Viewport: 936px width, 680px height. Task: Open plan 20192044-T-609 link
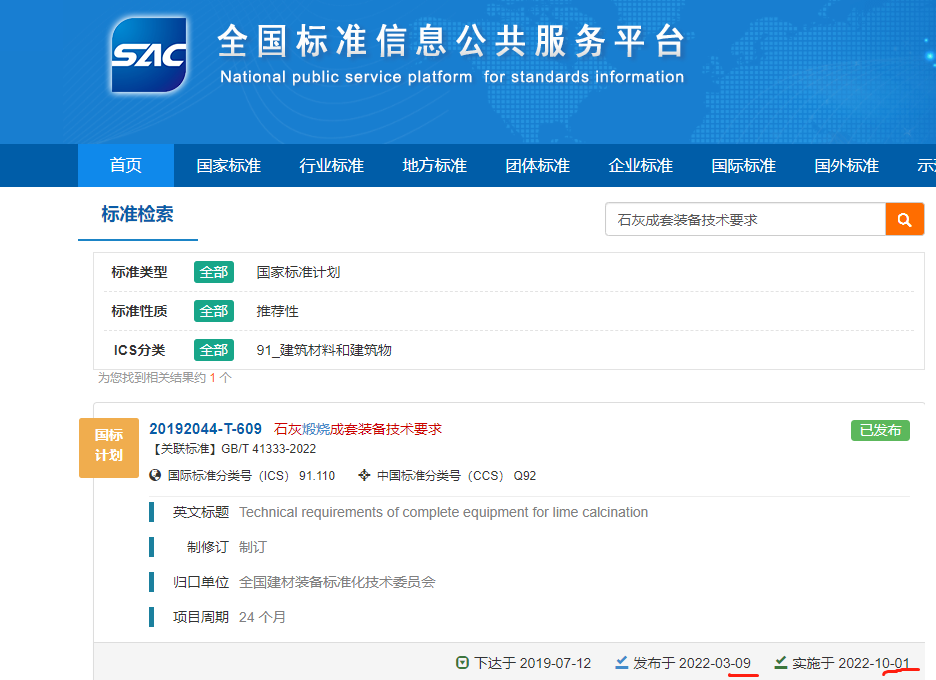point(205,429)
